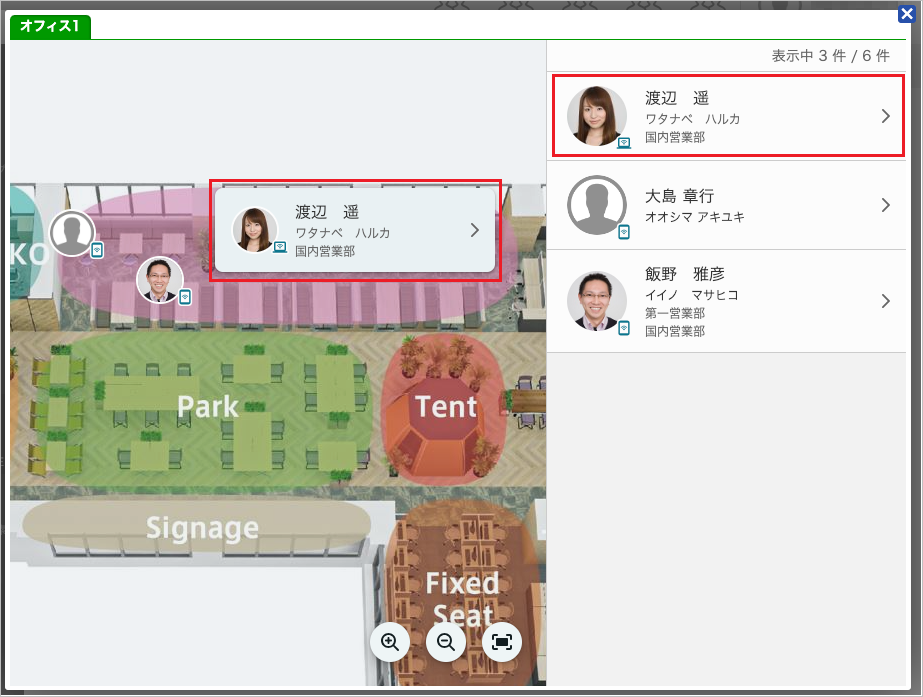Click 渡辺 遥 photo in the list
Image resolution: width=923 pixels, height=697 pixels.
click(597, 116)
